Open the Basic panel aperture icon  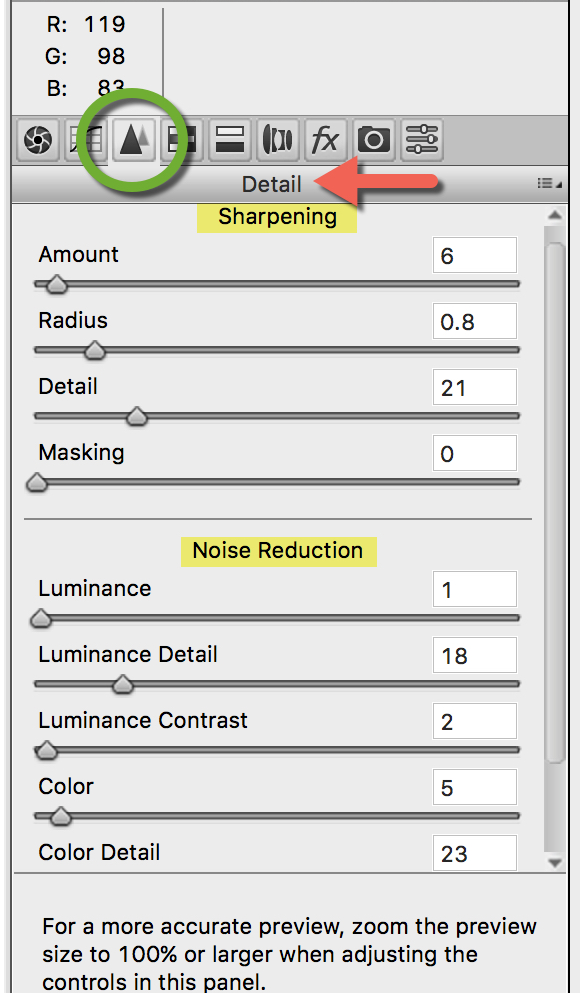pos(38,139)
